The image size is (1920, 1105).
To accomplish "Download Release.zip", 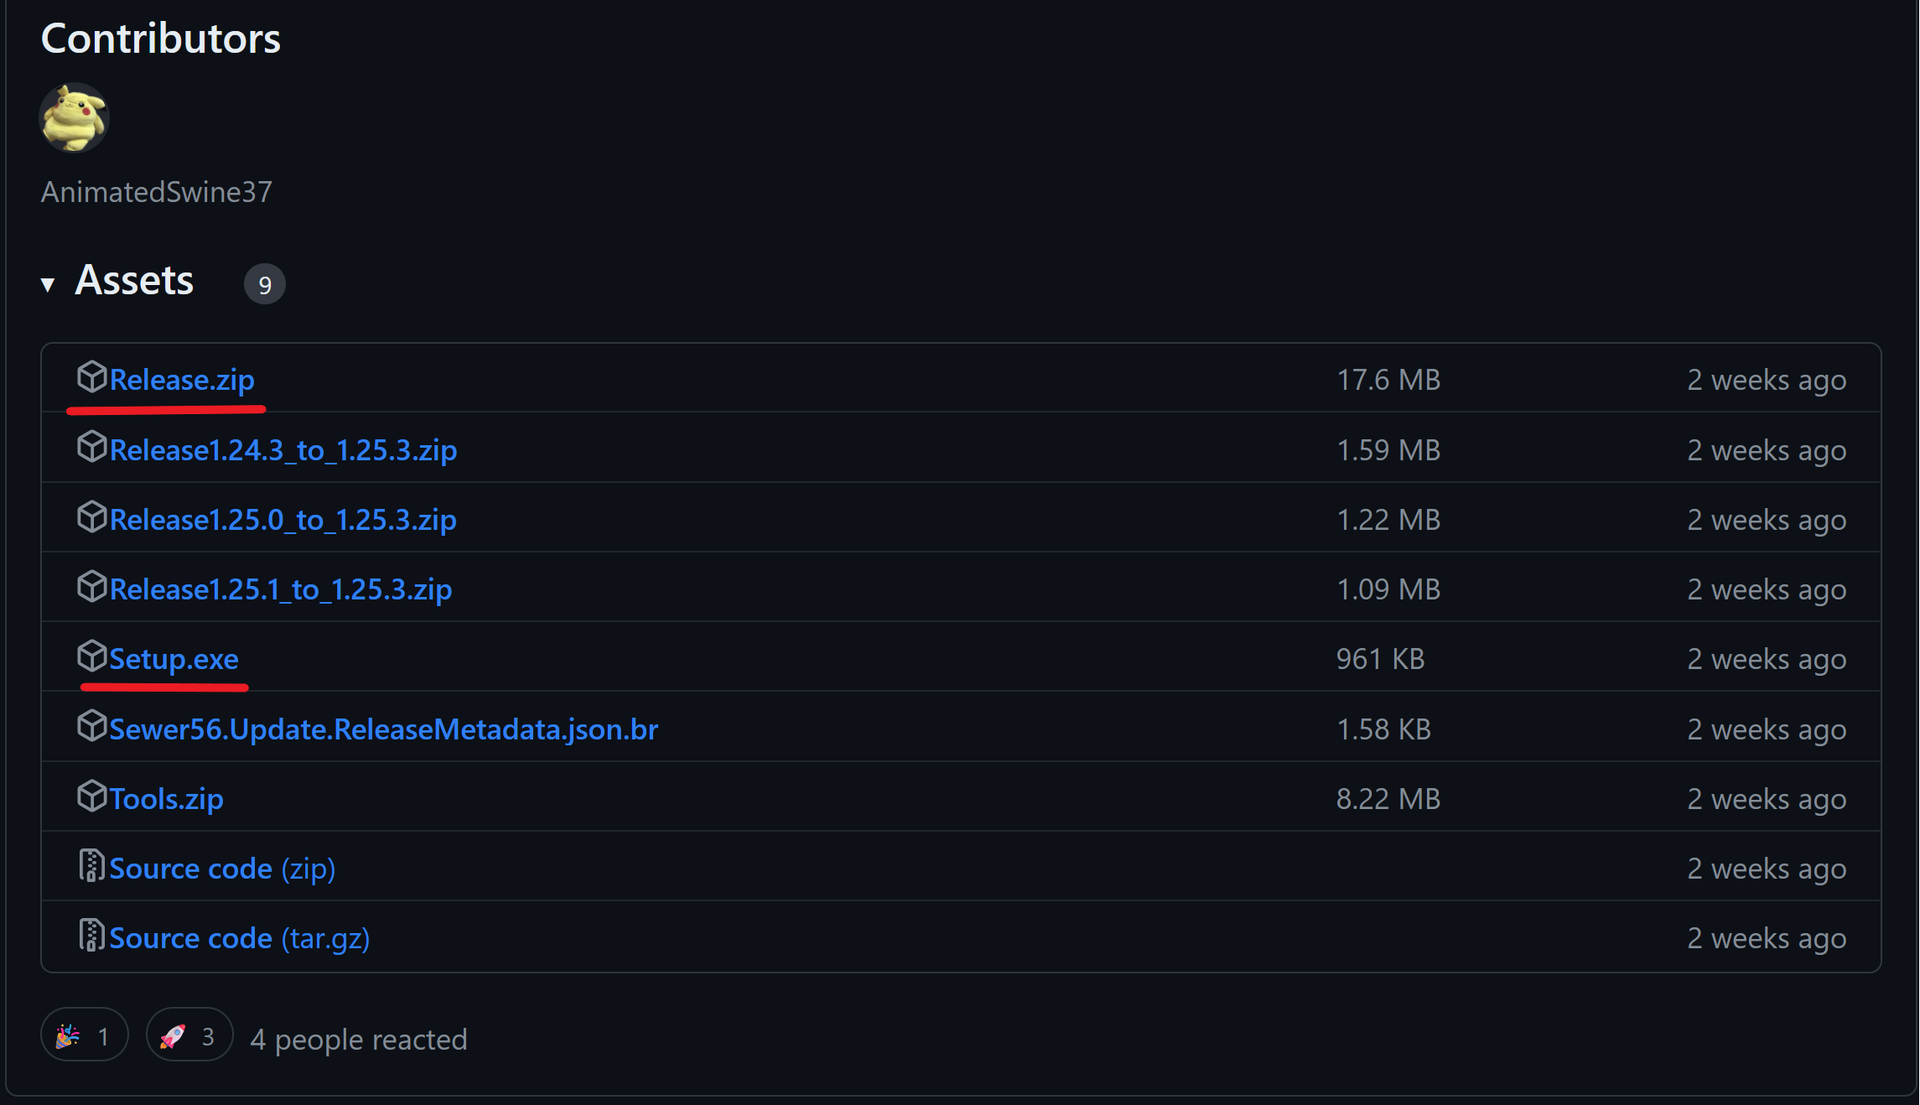I will pyautogui.click(x=182, y=380).
